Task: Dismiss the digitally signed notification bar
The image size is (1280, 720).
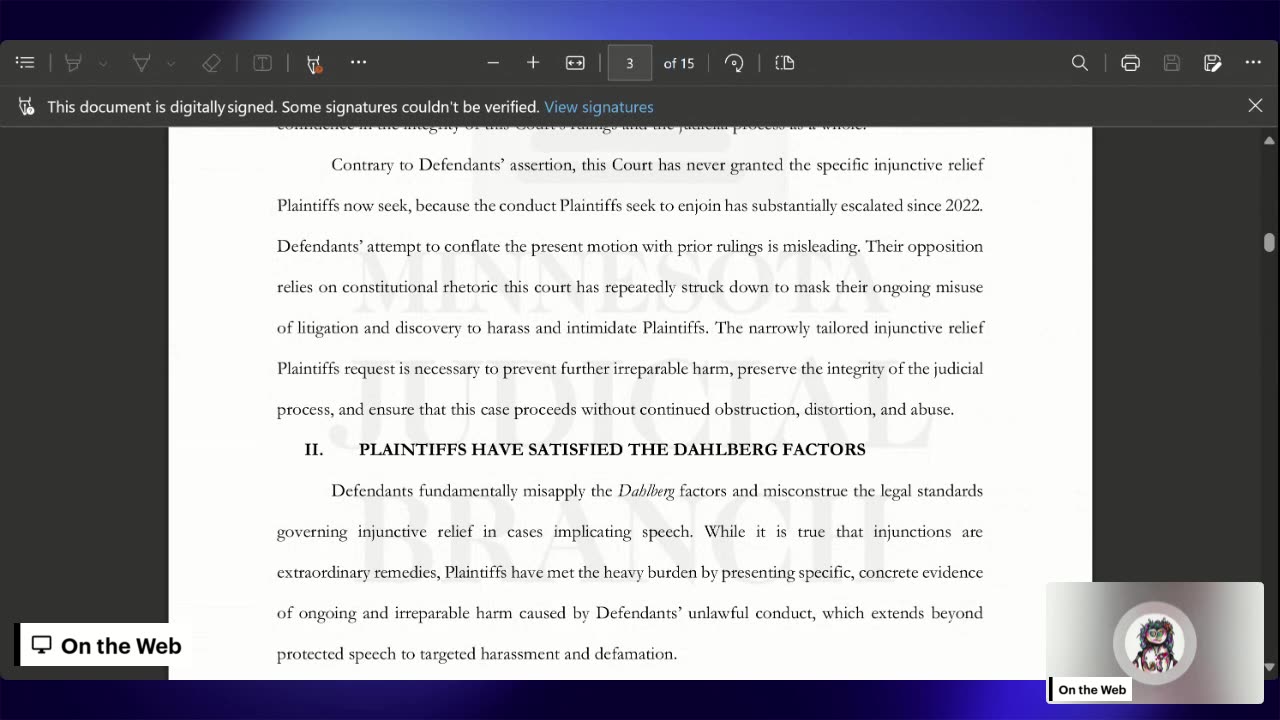Action: (x=1255, y=105)
